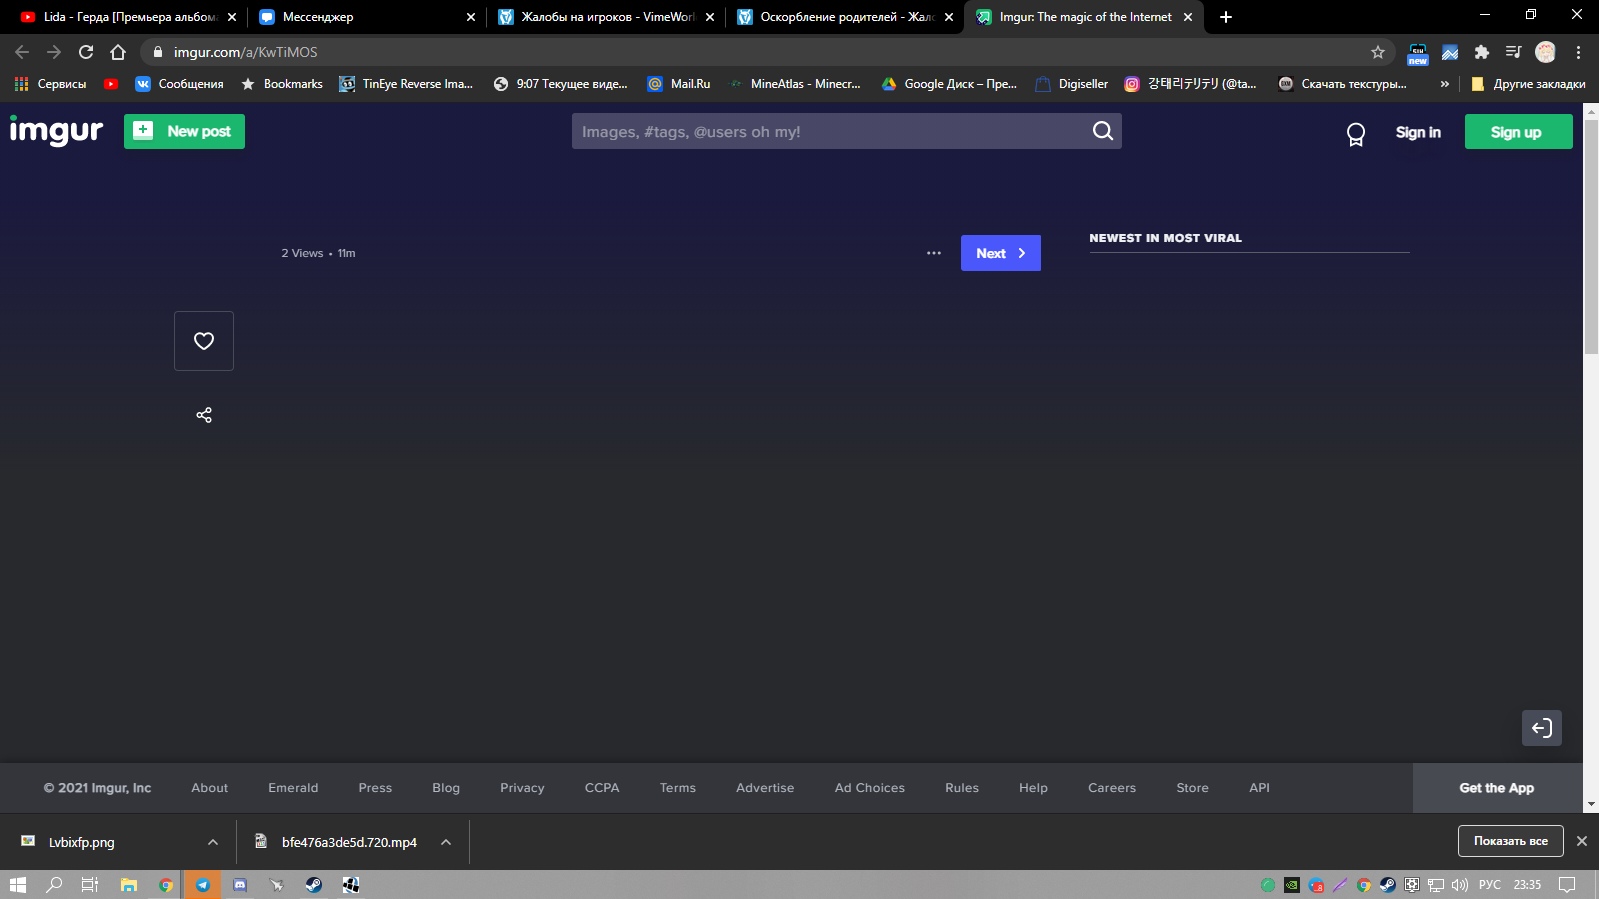Click the share icon below the heart
Image resolution: width=1599 pixels, height=899 pixels.
pos(204,415)
